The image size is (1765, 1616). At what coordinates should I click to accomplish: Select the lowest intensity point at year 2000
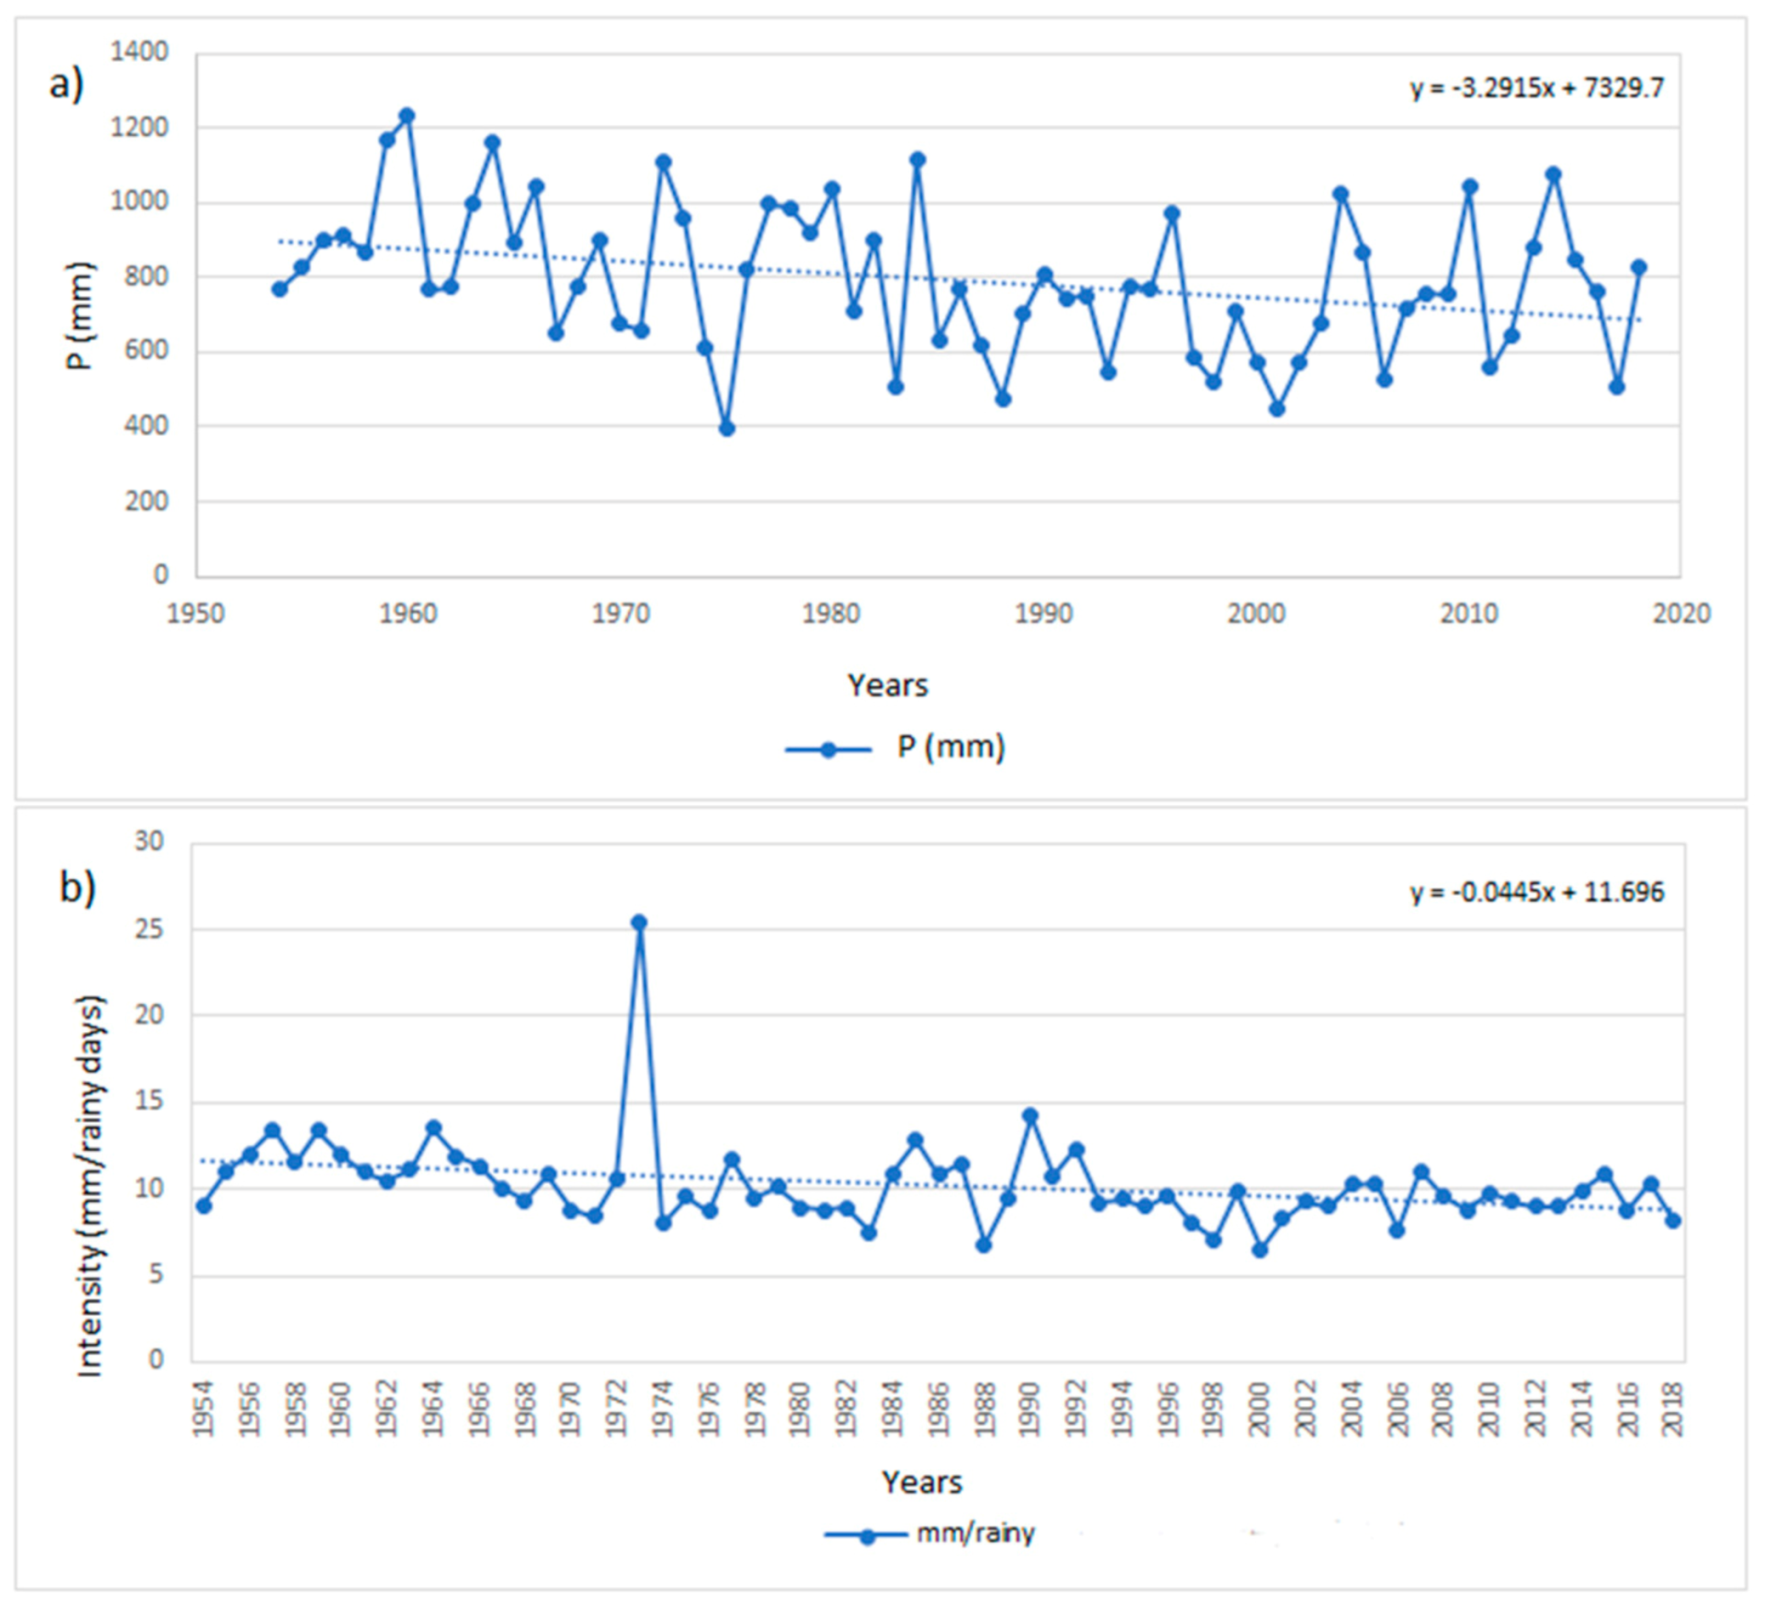(1260, 1250)
